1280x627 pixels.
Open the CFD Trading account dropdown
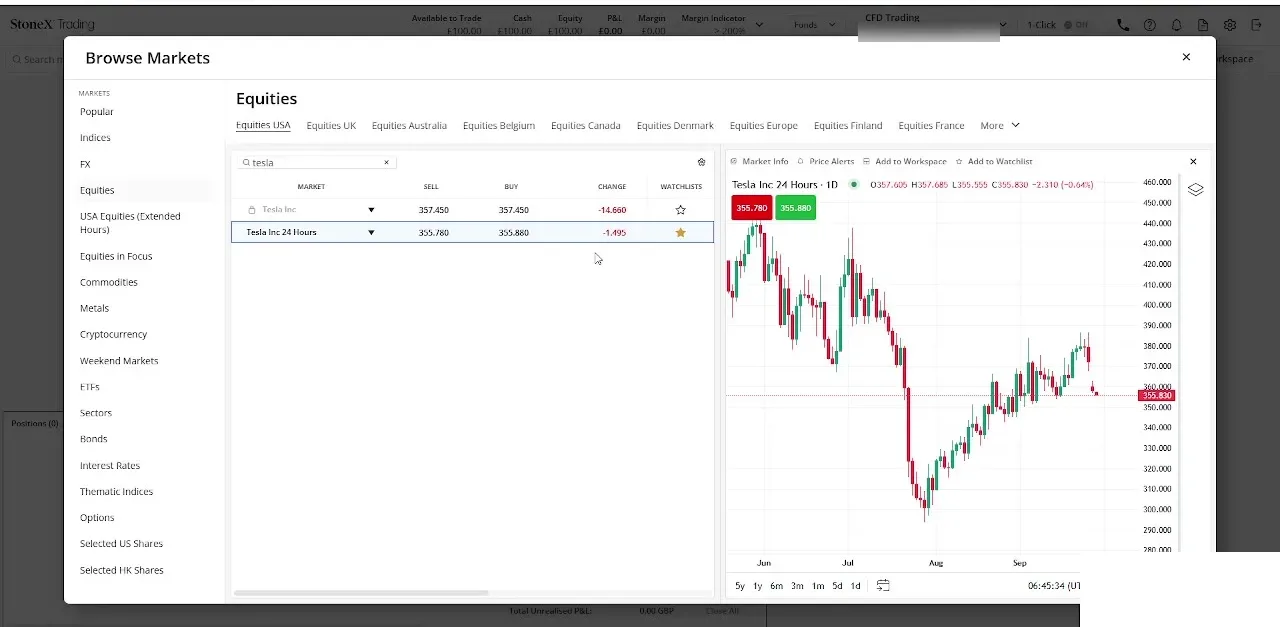[1003, 25]
